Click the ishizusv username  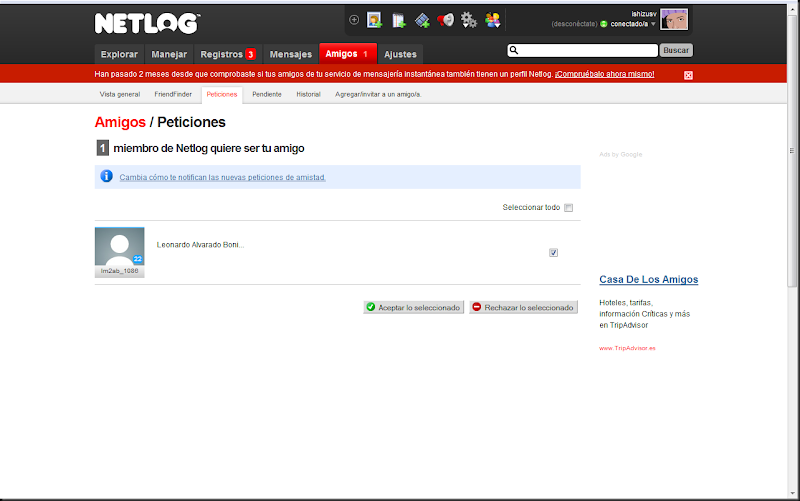(x=644, y=14)
